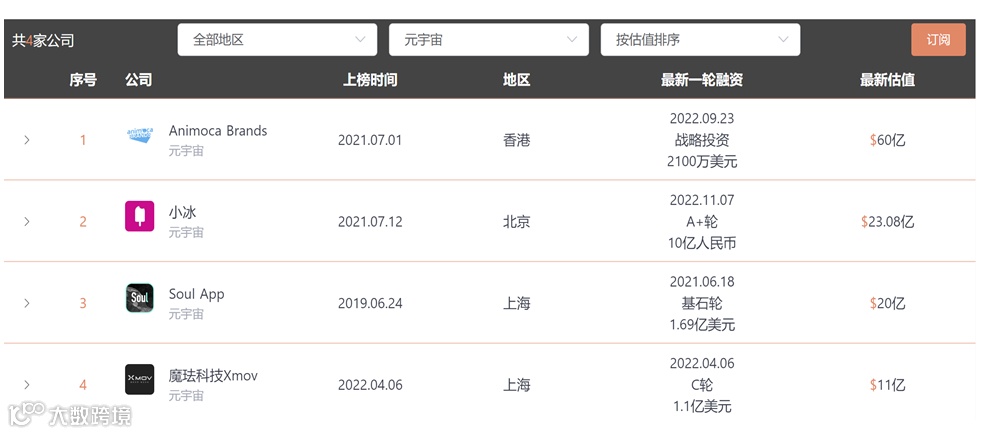Open the 按估值排序 sort dropdown
The height and width of the screenshot is (434, 1006).
700,40
